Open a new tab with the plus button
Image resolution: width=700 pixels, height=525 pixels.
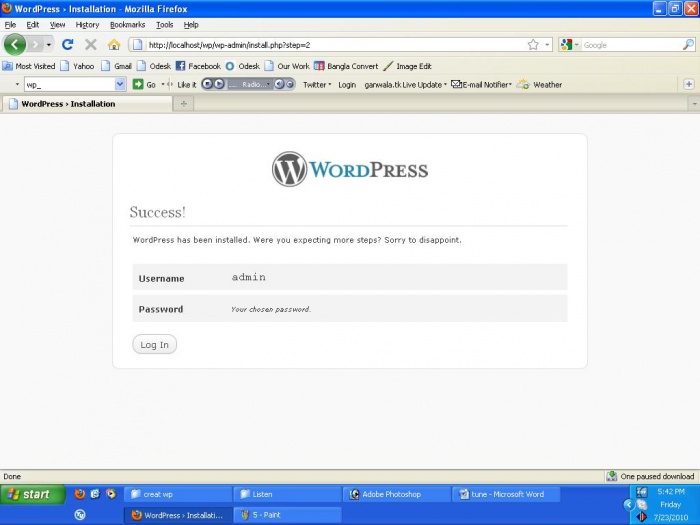(183, 104)
